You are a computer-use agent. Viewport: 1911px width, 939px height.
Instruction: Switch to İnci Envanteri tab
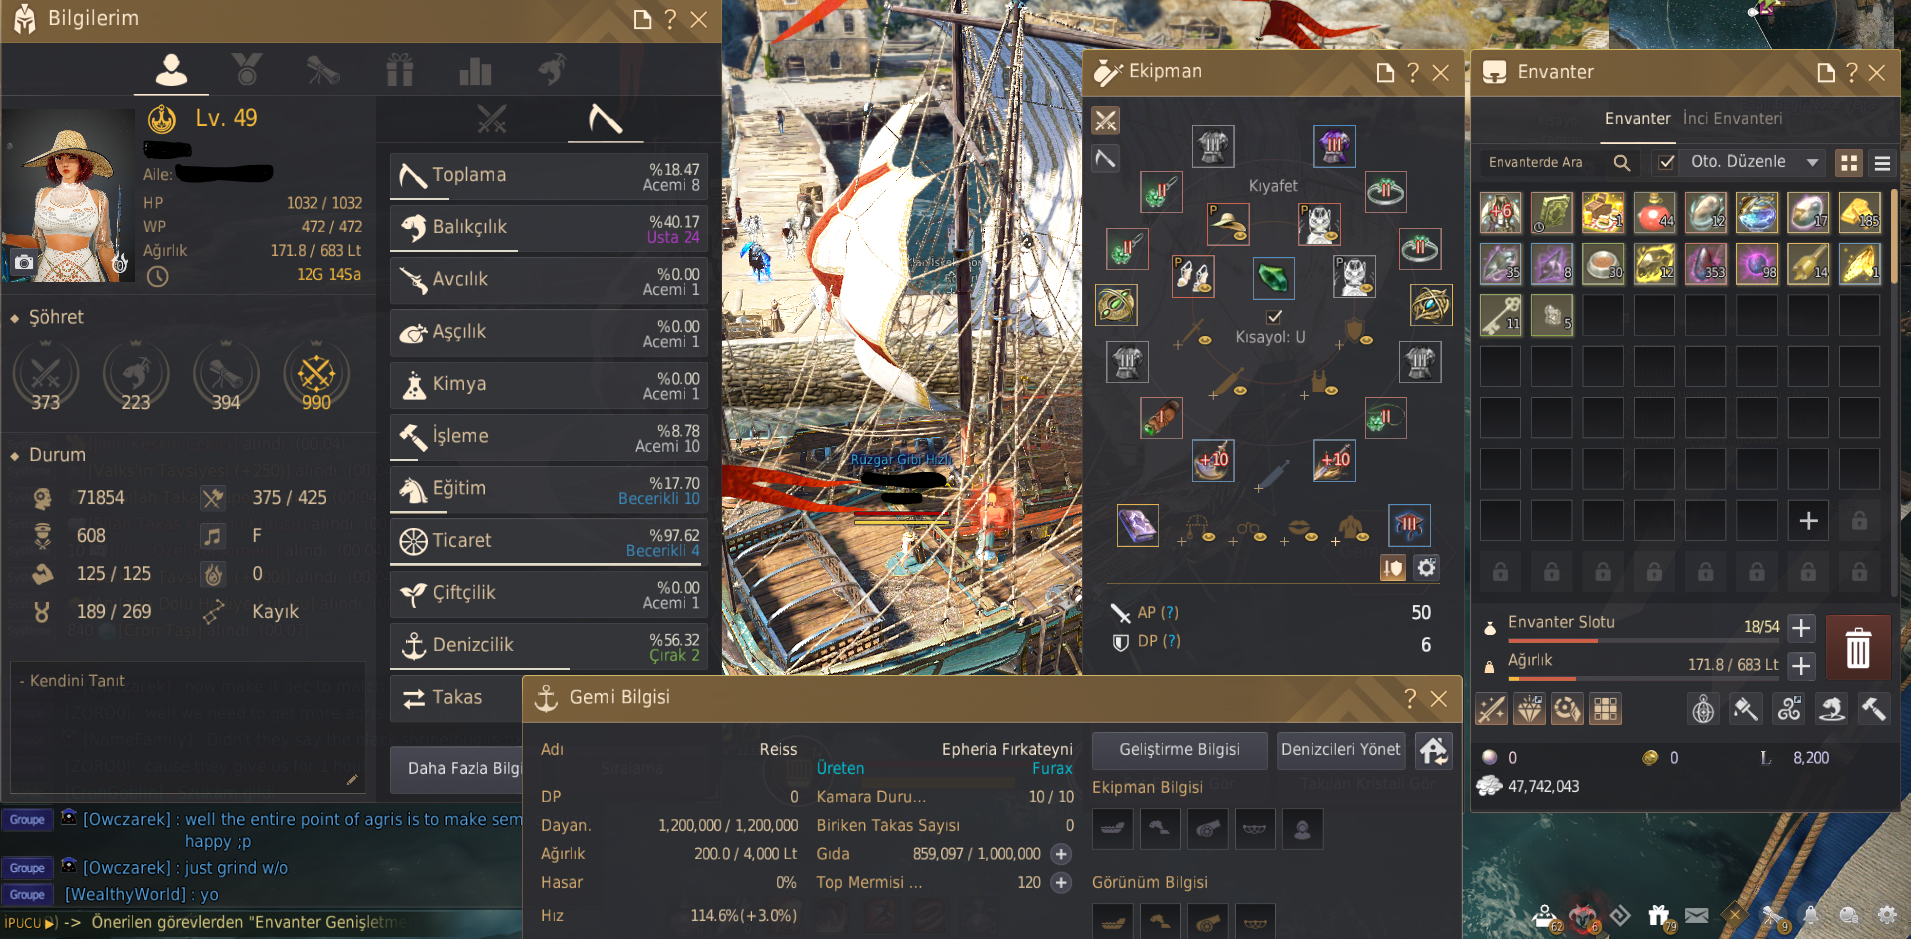click(x=1732, y=118)
